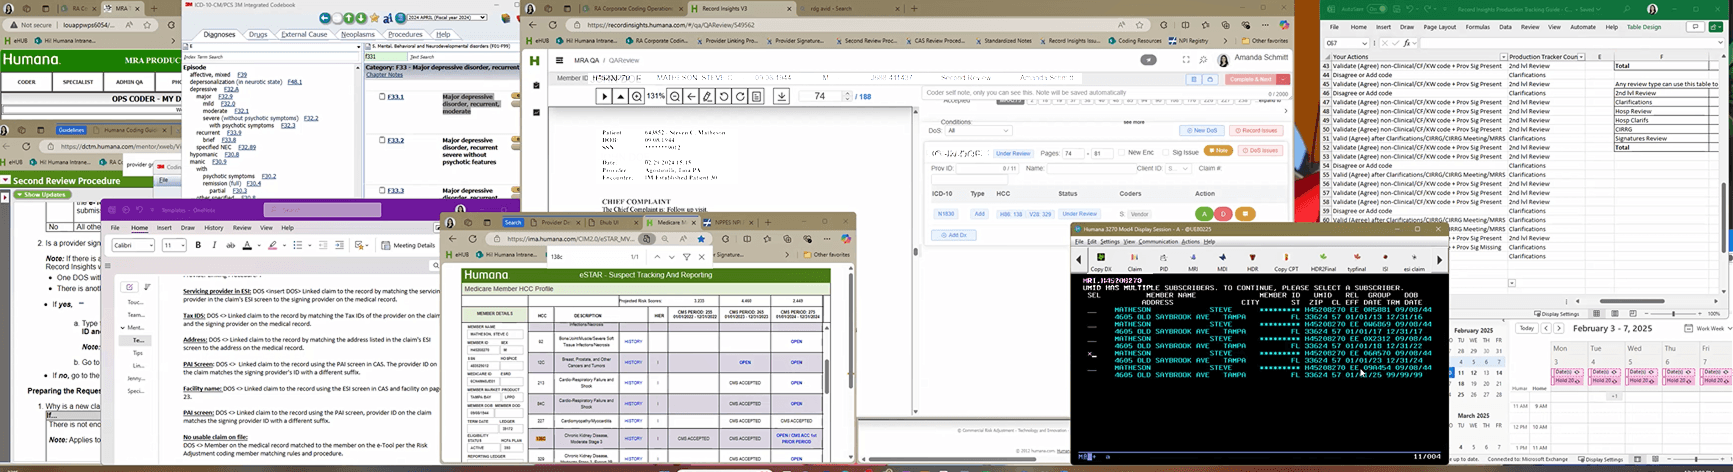This screenshot has height=472, width=1733.
Task: Open the font size 11 dropdown in OneNote
Action: (174, 245)
